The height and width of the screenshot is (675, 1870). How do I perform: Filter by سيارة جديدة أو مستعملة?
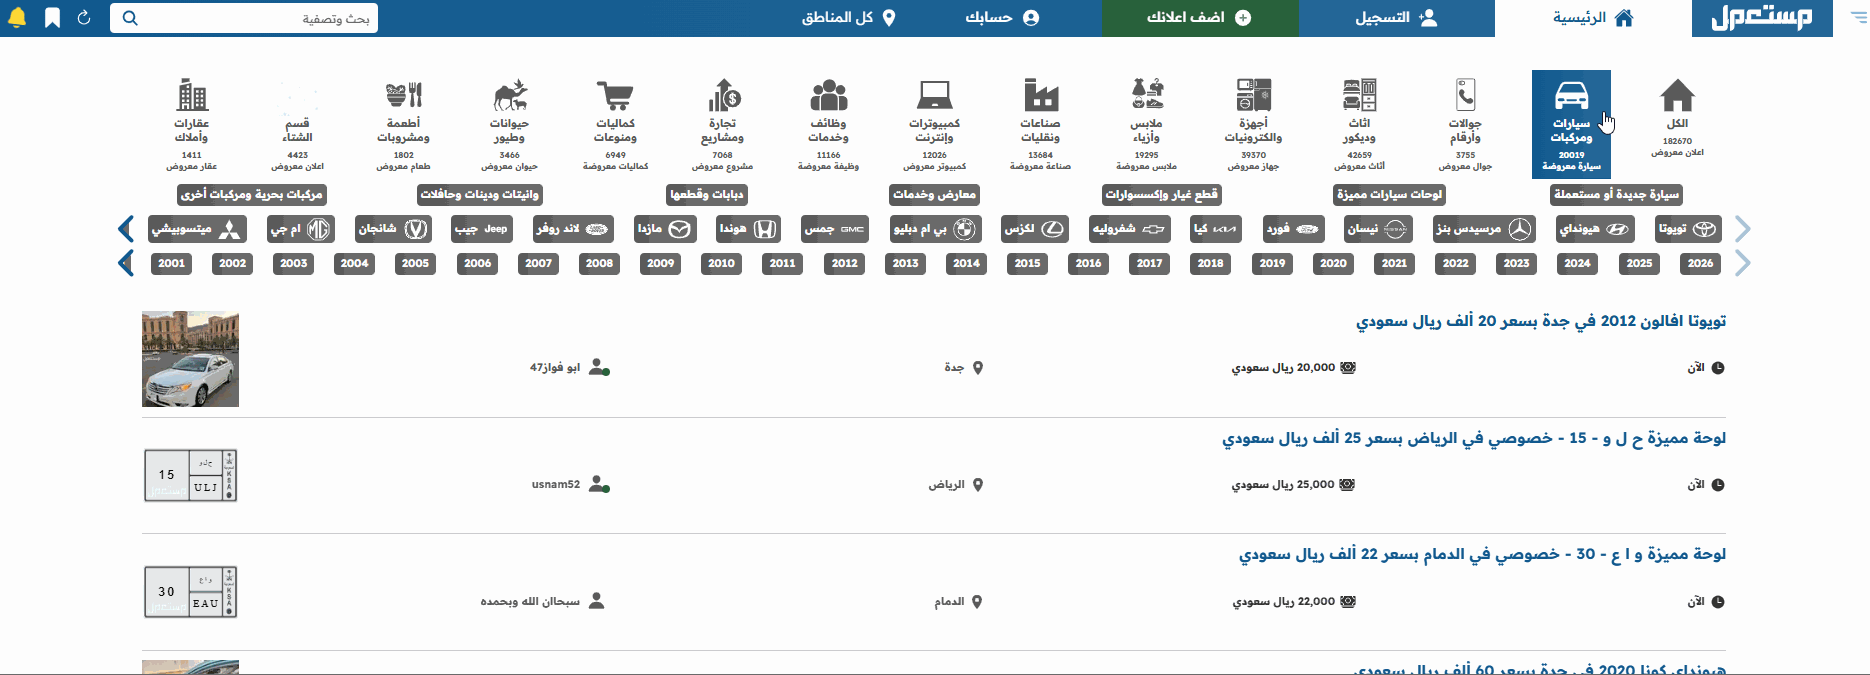1616,195
